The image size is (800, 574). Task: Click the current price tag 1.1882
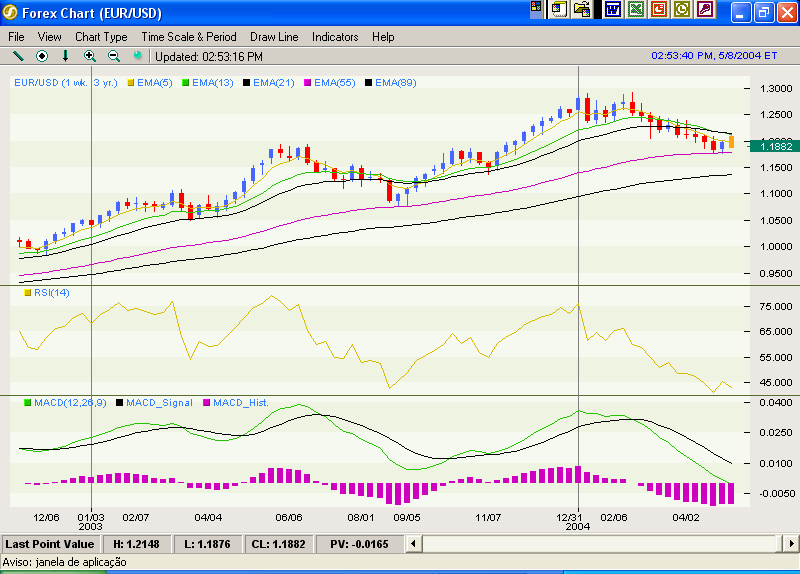[776, 146]
